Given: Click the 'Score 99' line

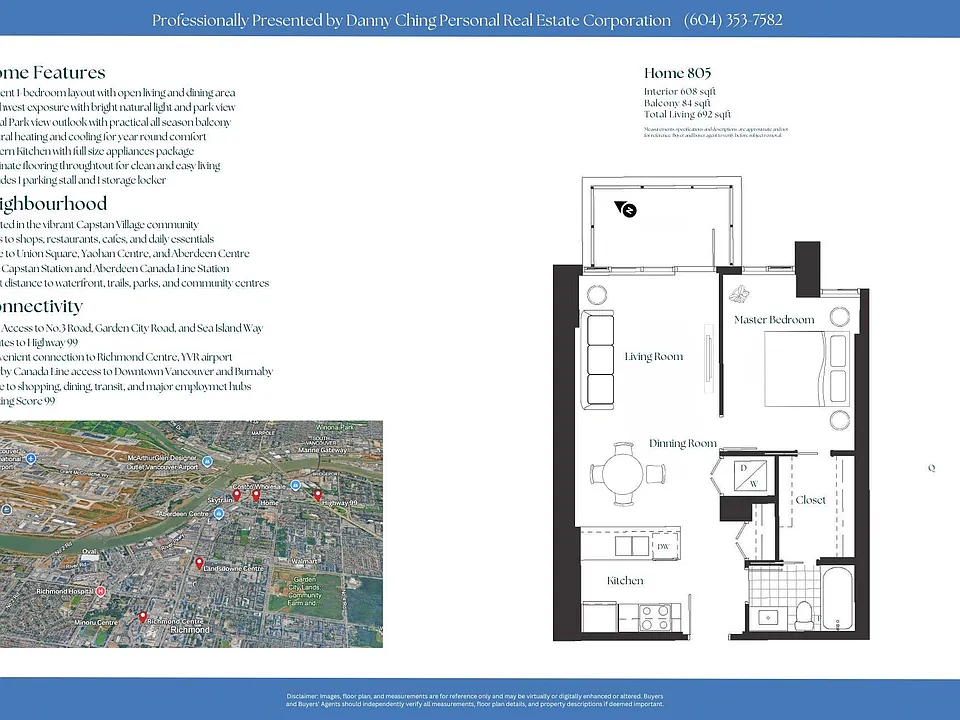Looking at the screenshot, I should (x=28, y=401).
